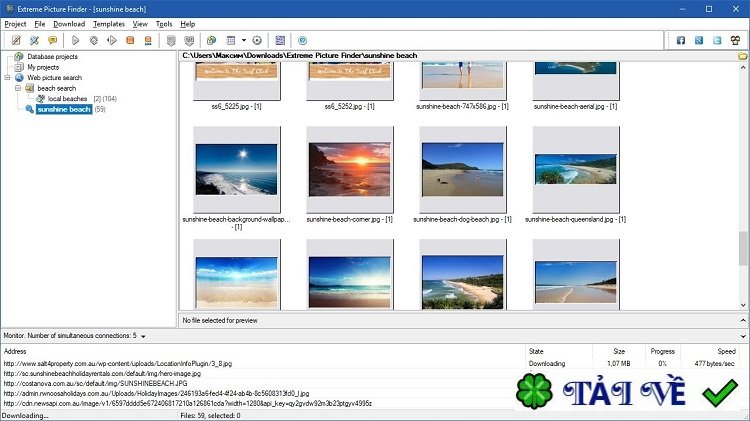Click the blue help icon in toolbar
The image size is (750, 421).
[301, 41]
